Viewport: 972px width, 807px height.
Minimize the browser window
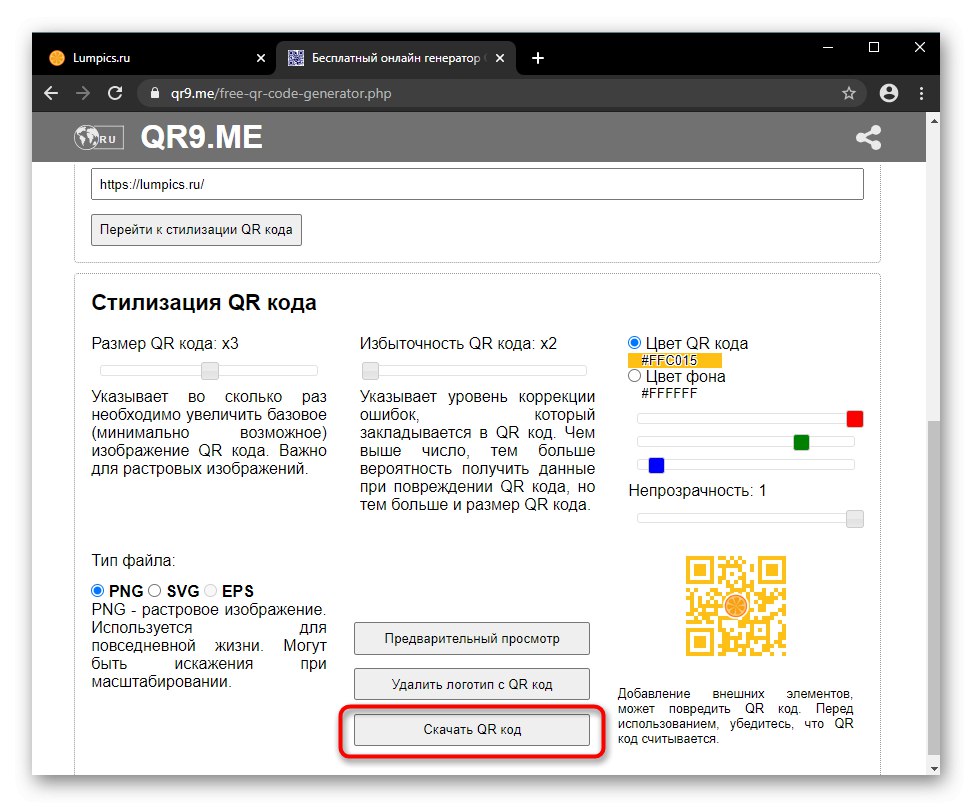[828, 47]
